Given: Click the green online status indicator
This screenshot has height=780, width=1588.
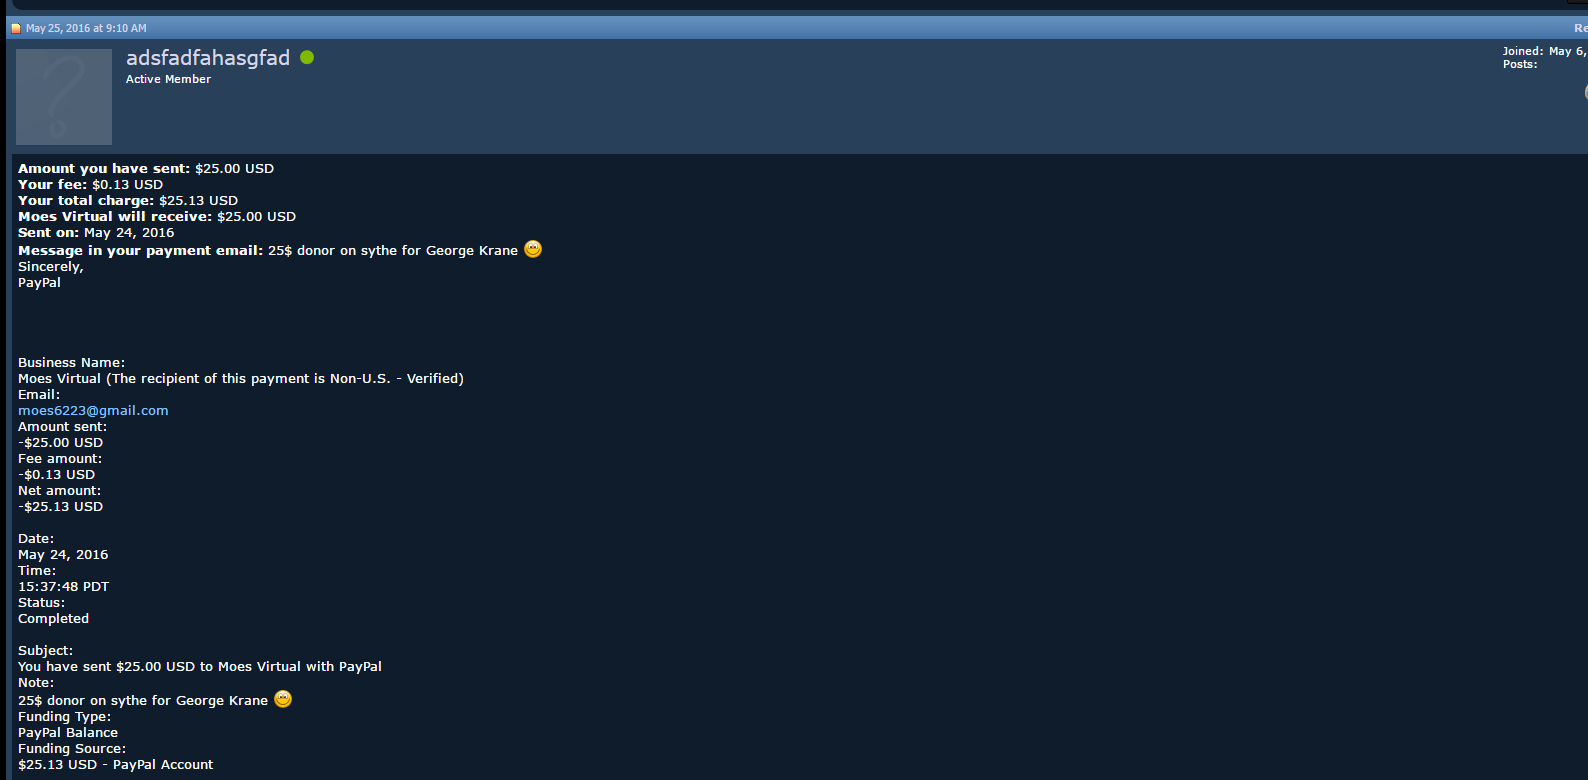Looking at the screenshot, I should coord(307,57).
